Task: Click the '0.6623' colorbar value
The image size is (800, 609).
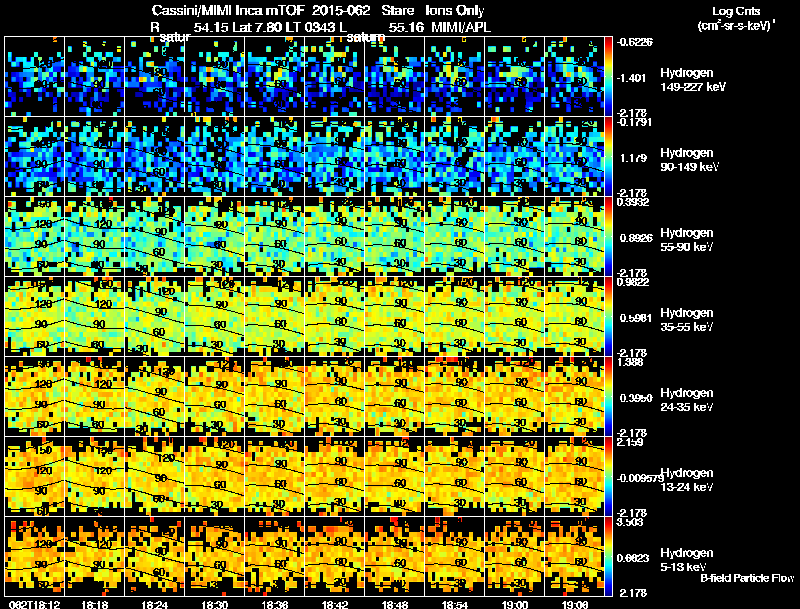Action: pos(633,559)
